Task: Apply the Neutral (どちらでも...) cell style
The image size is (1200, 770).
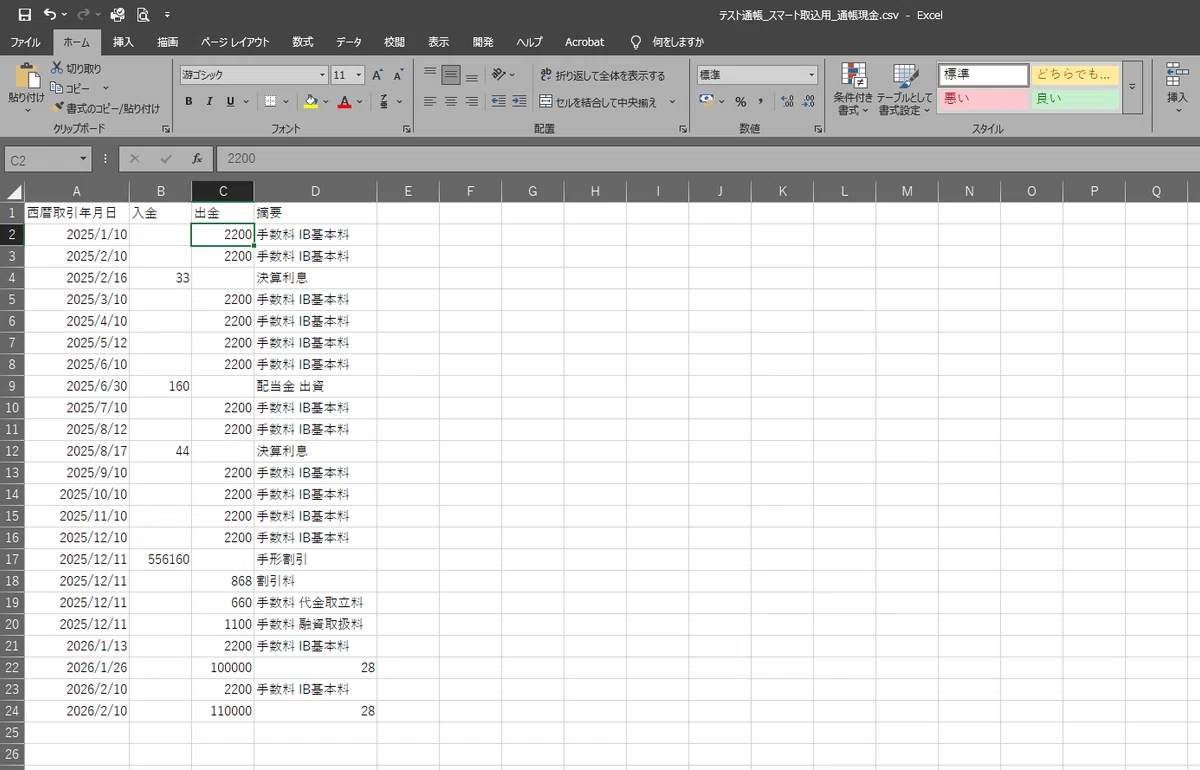Action: click(1075, 75)
